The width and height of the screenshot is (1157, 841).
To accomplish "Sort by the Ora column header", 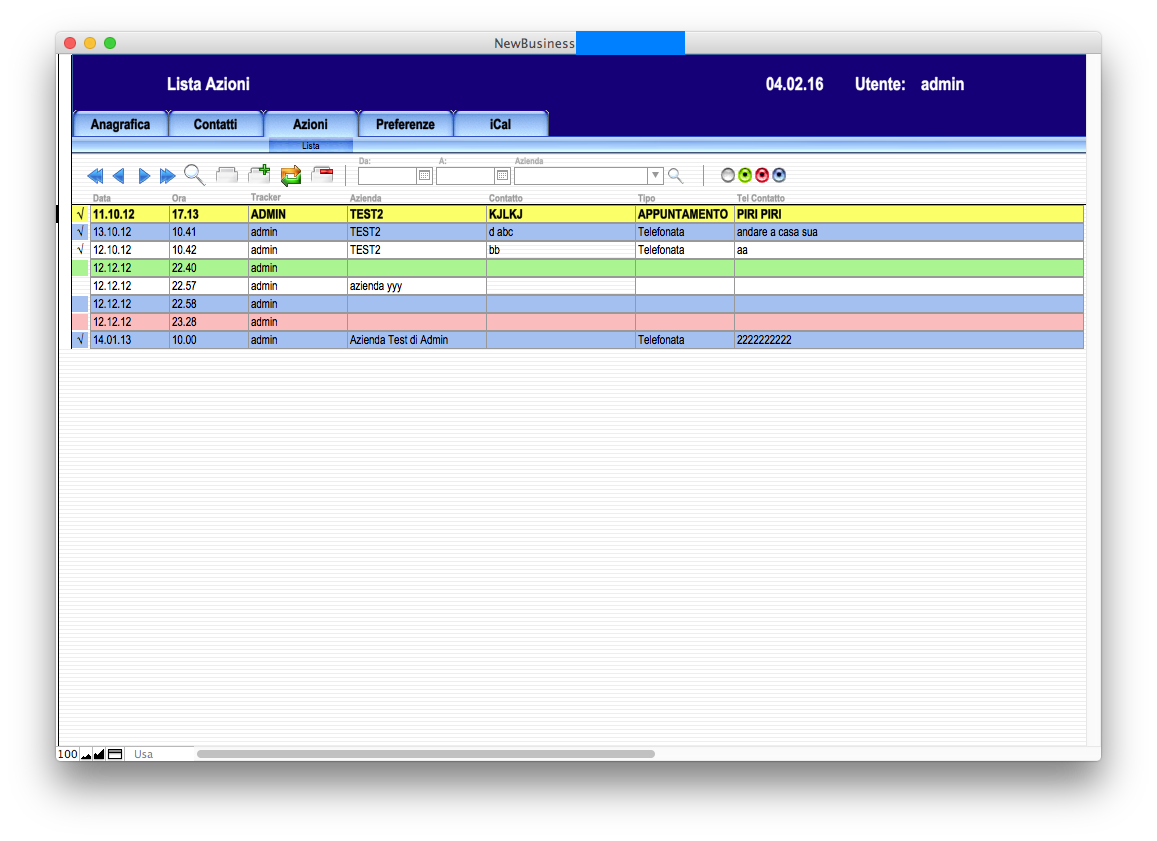I will (179, 198).
